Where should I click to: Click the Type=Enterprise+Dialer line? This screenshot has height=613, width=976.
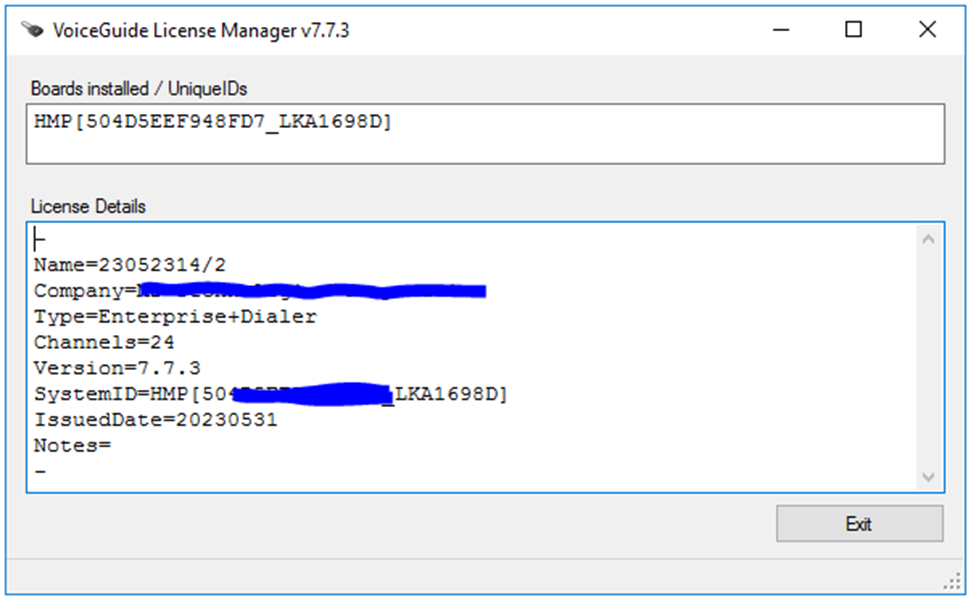[x=175, y=317]
